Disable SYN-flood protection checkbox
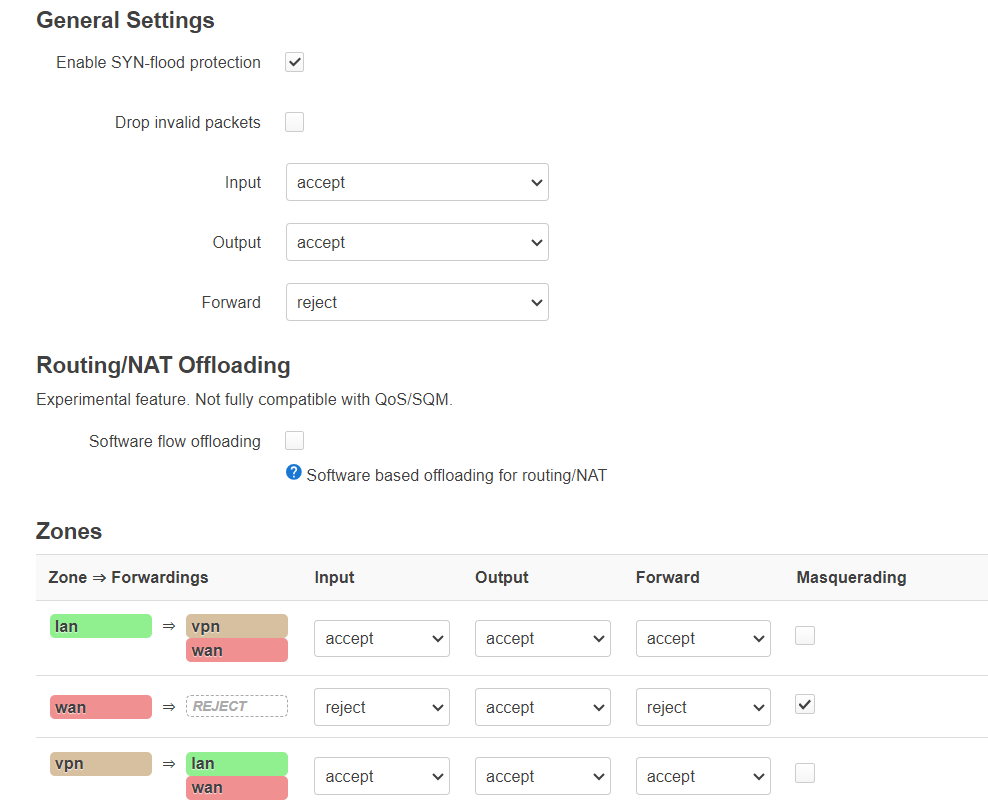The width and height of the screenshot is (988, 812). coord(294,62)
